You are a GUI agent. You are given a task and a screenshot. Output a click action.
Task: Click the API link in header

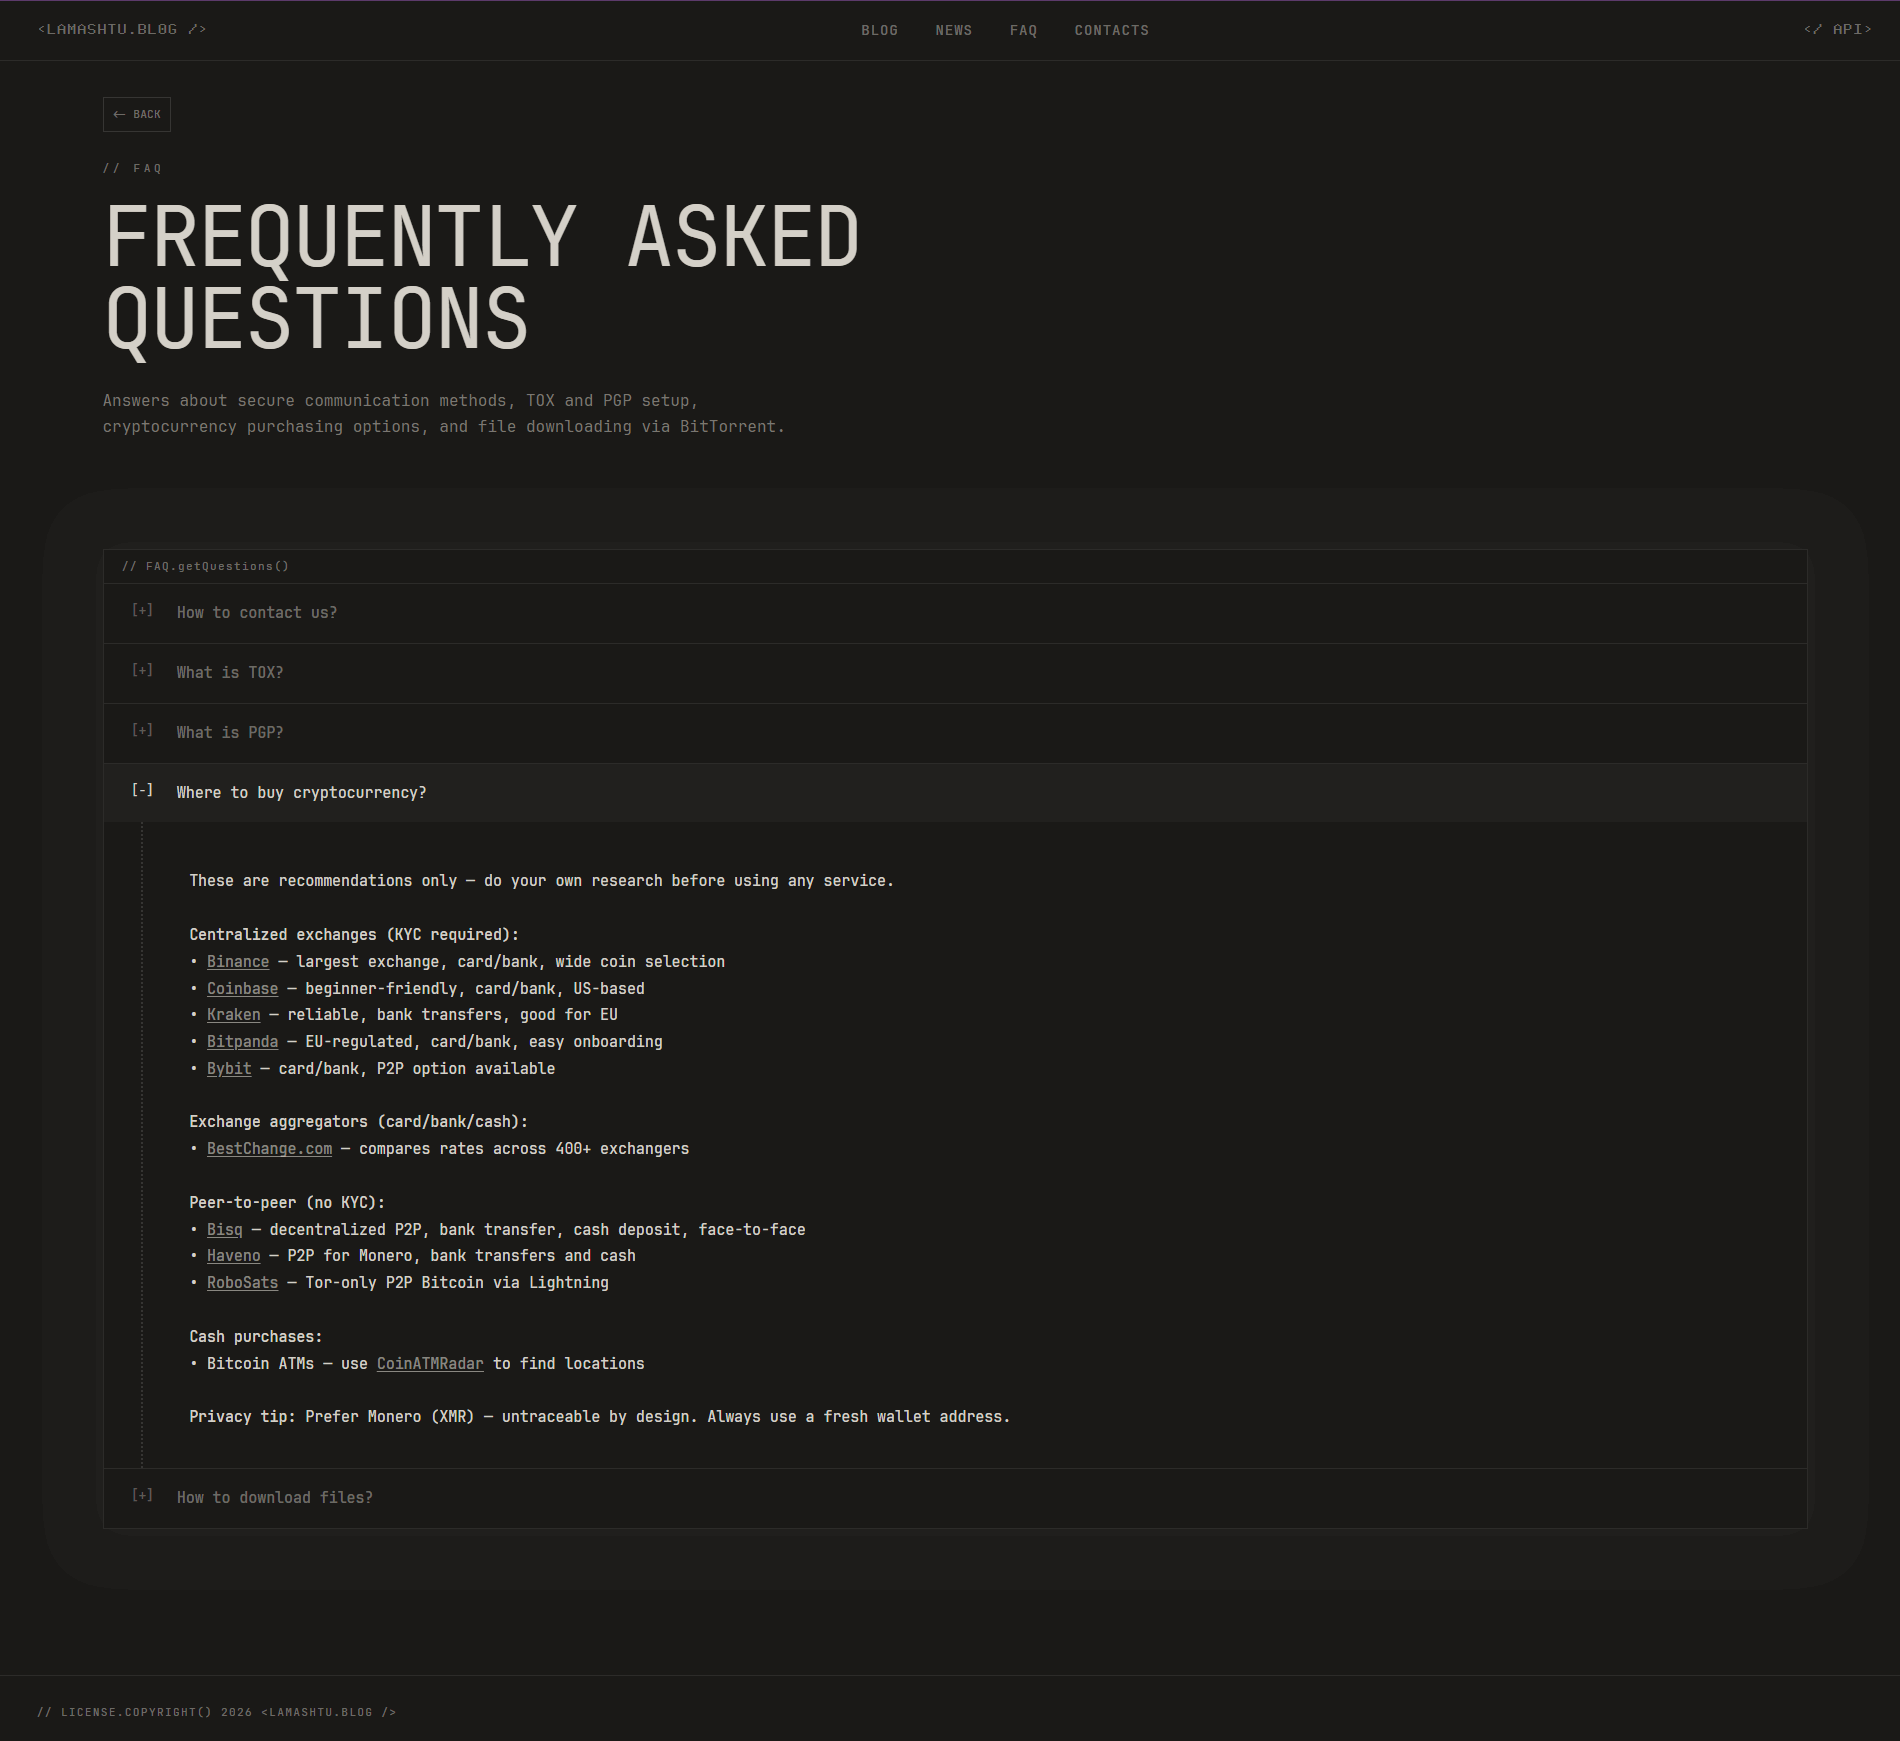(x=1837, y=30)
